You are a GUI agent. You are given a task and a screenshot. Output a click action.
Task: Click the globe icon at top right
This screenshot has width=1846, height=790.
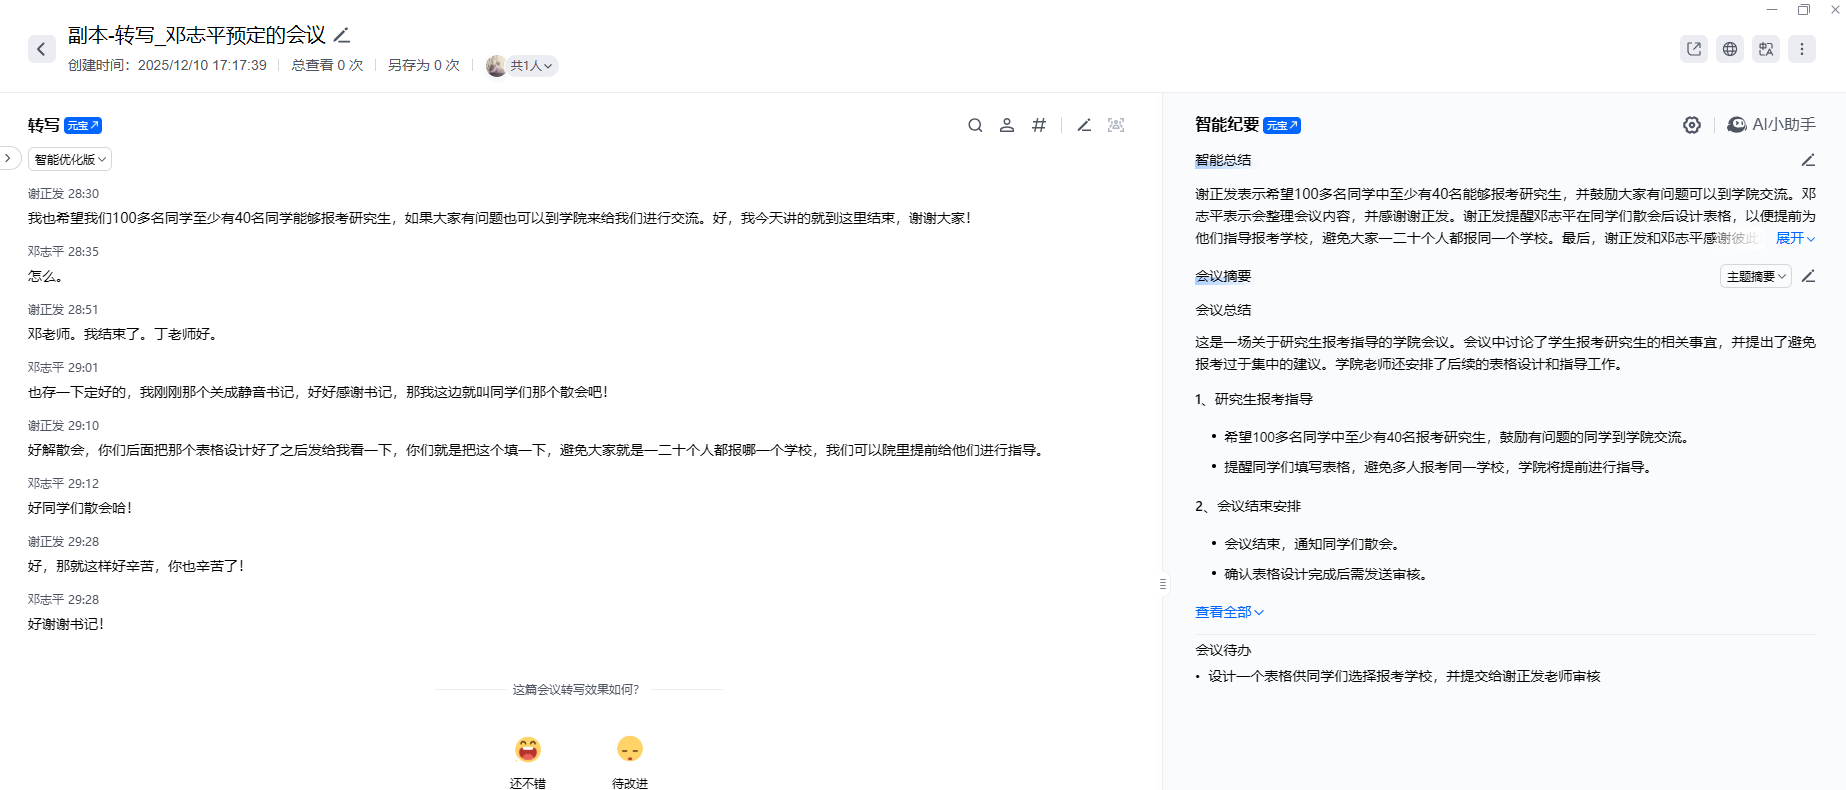[x=1730, y=49]
